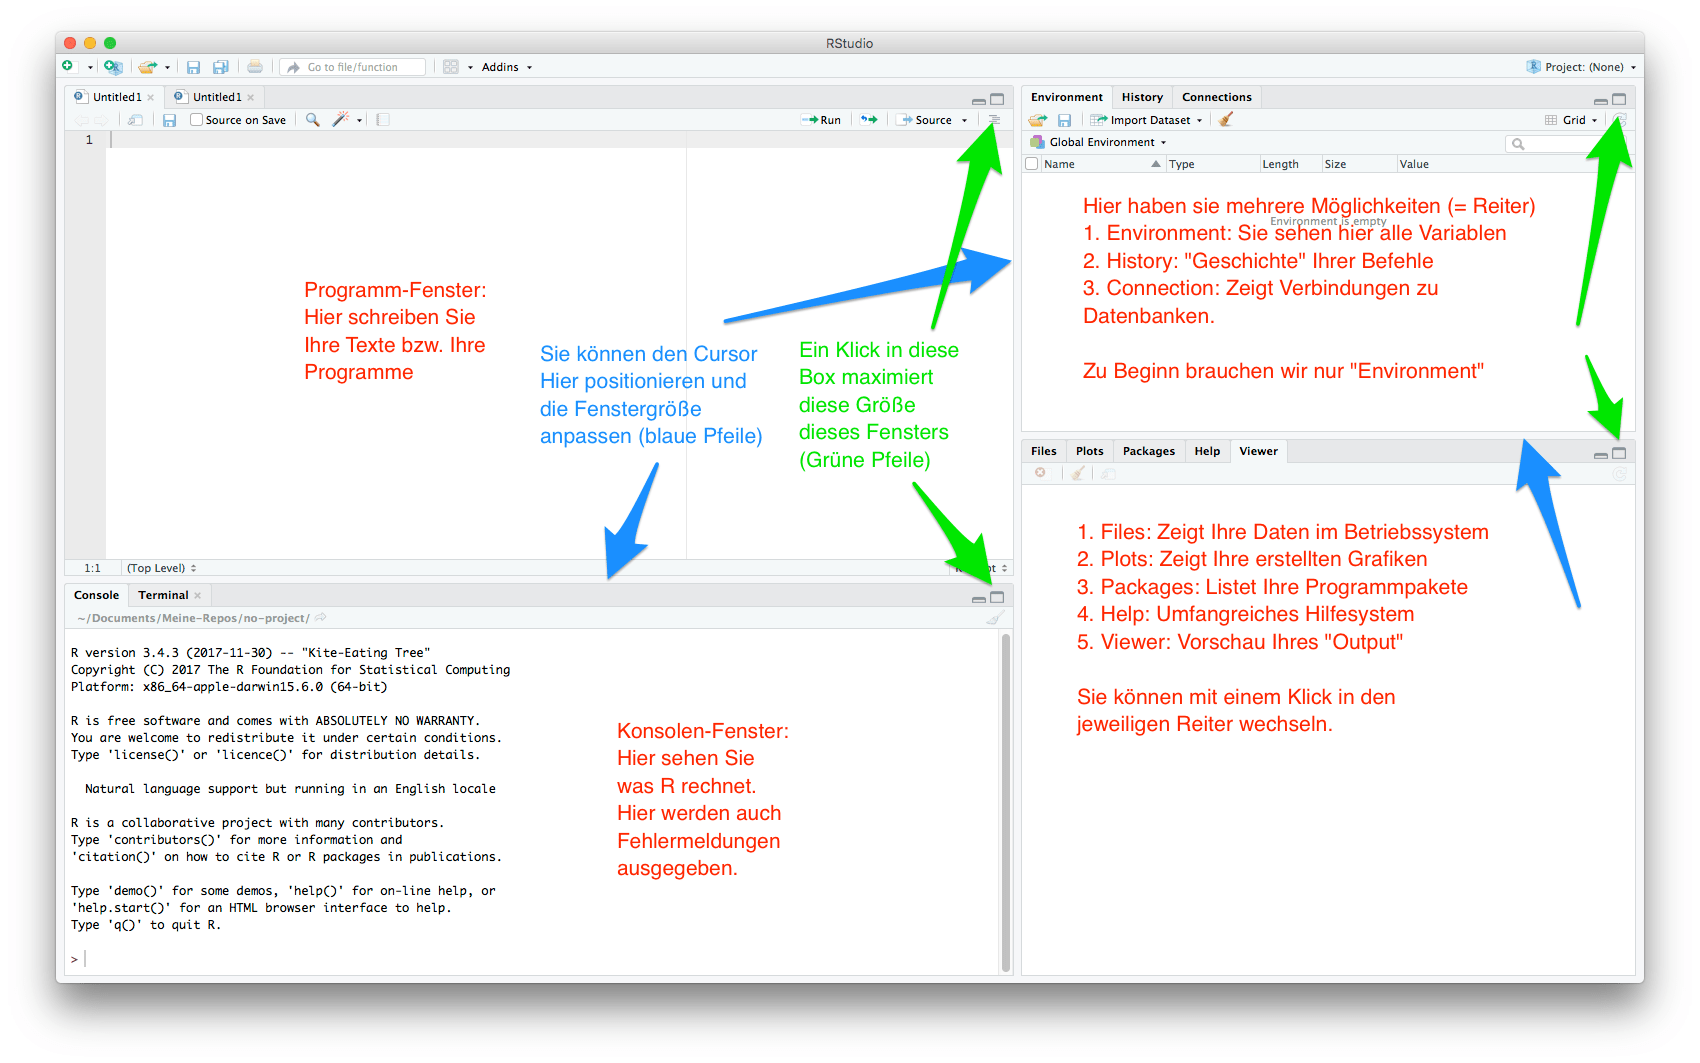
Task: Click the print icon in main toolbar
Action: pyautogui.click(x=255, y=67)
